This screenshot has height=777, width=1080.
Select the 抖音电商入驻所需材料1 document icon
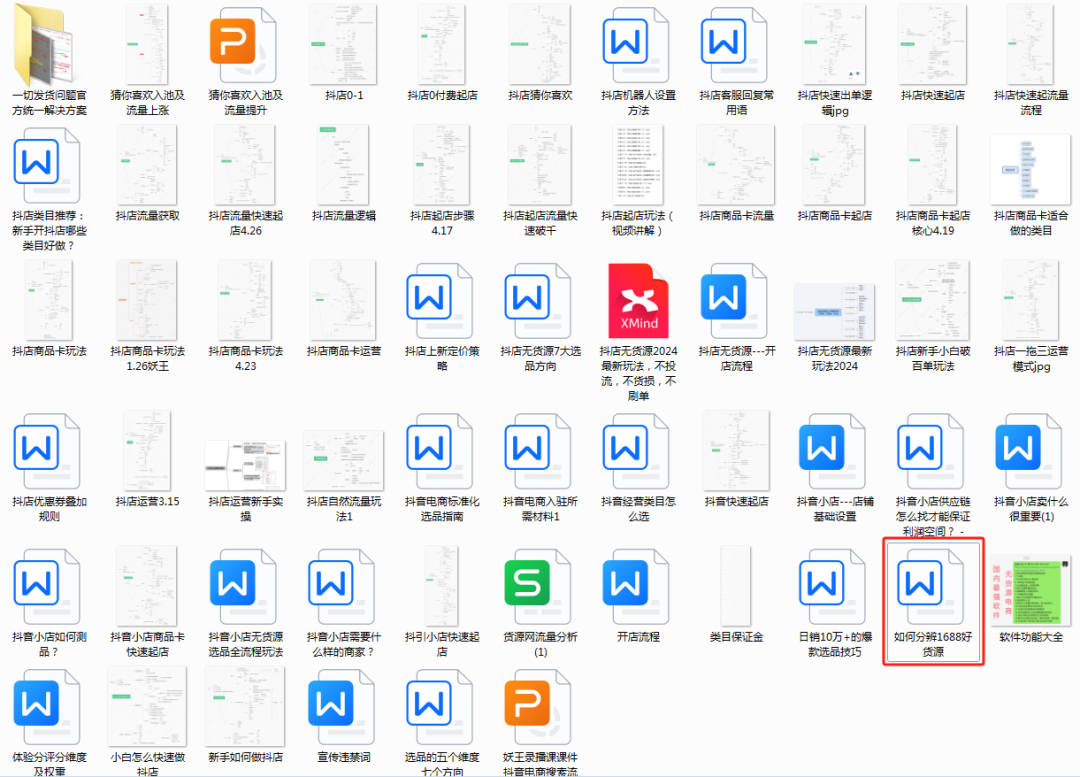pyautogui.click(x=537, y=451)
